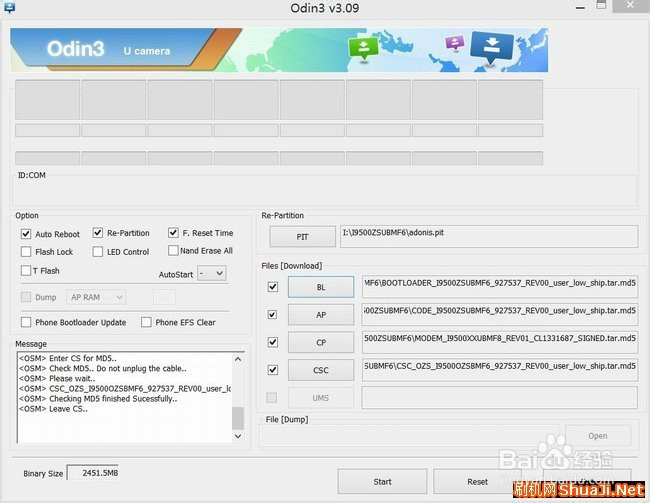
Task: Click the ID:COM label
Action: pyautogui.click(x=32, y=175)
